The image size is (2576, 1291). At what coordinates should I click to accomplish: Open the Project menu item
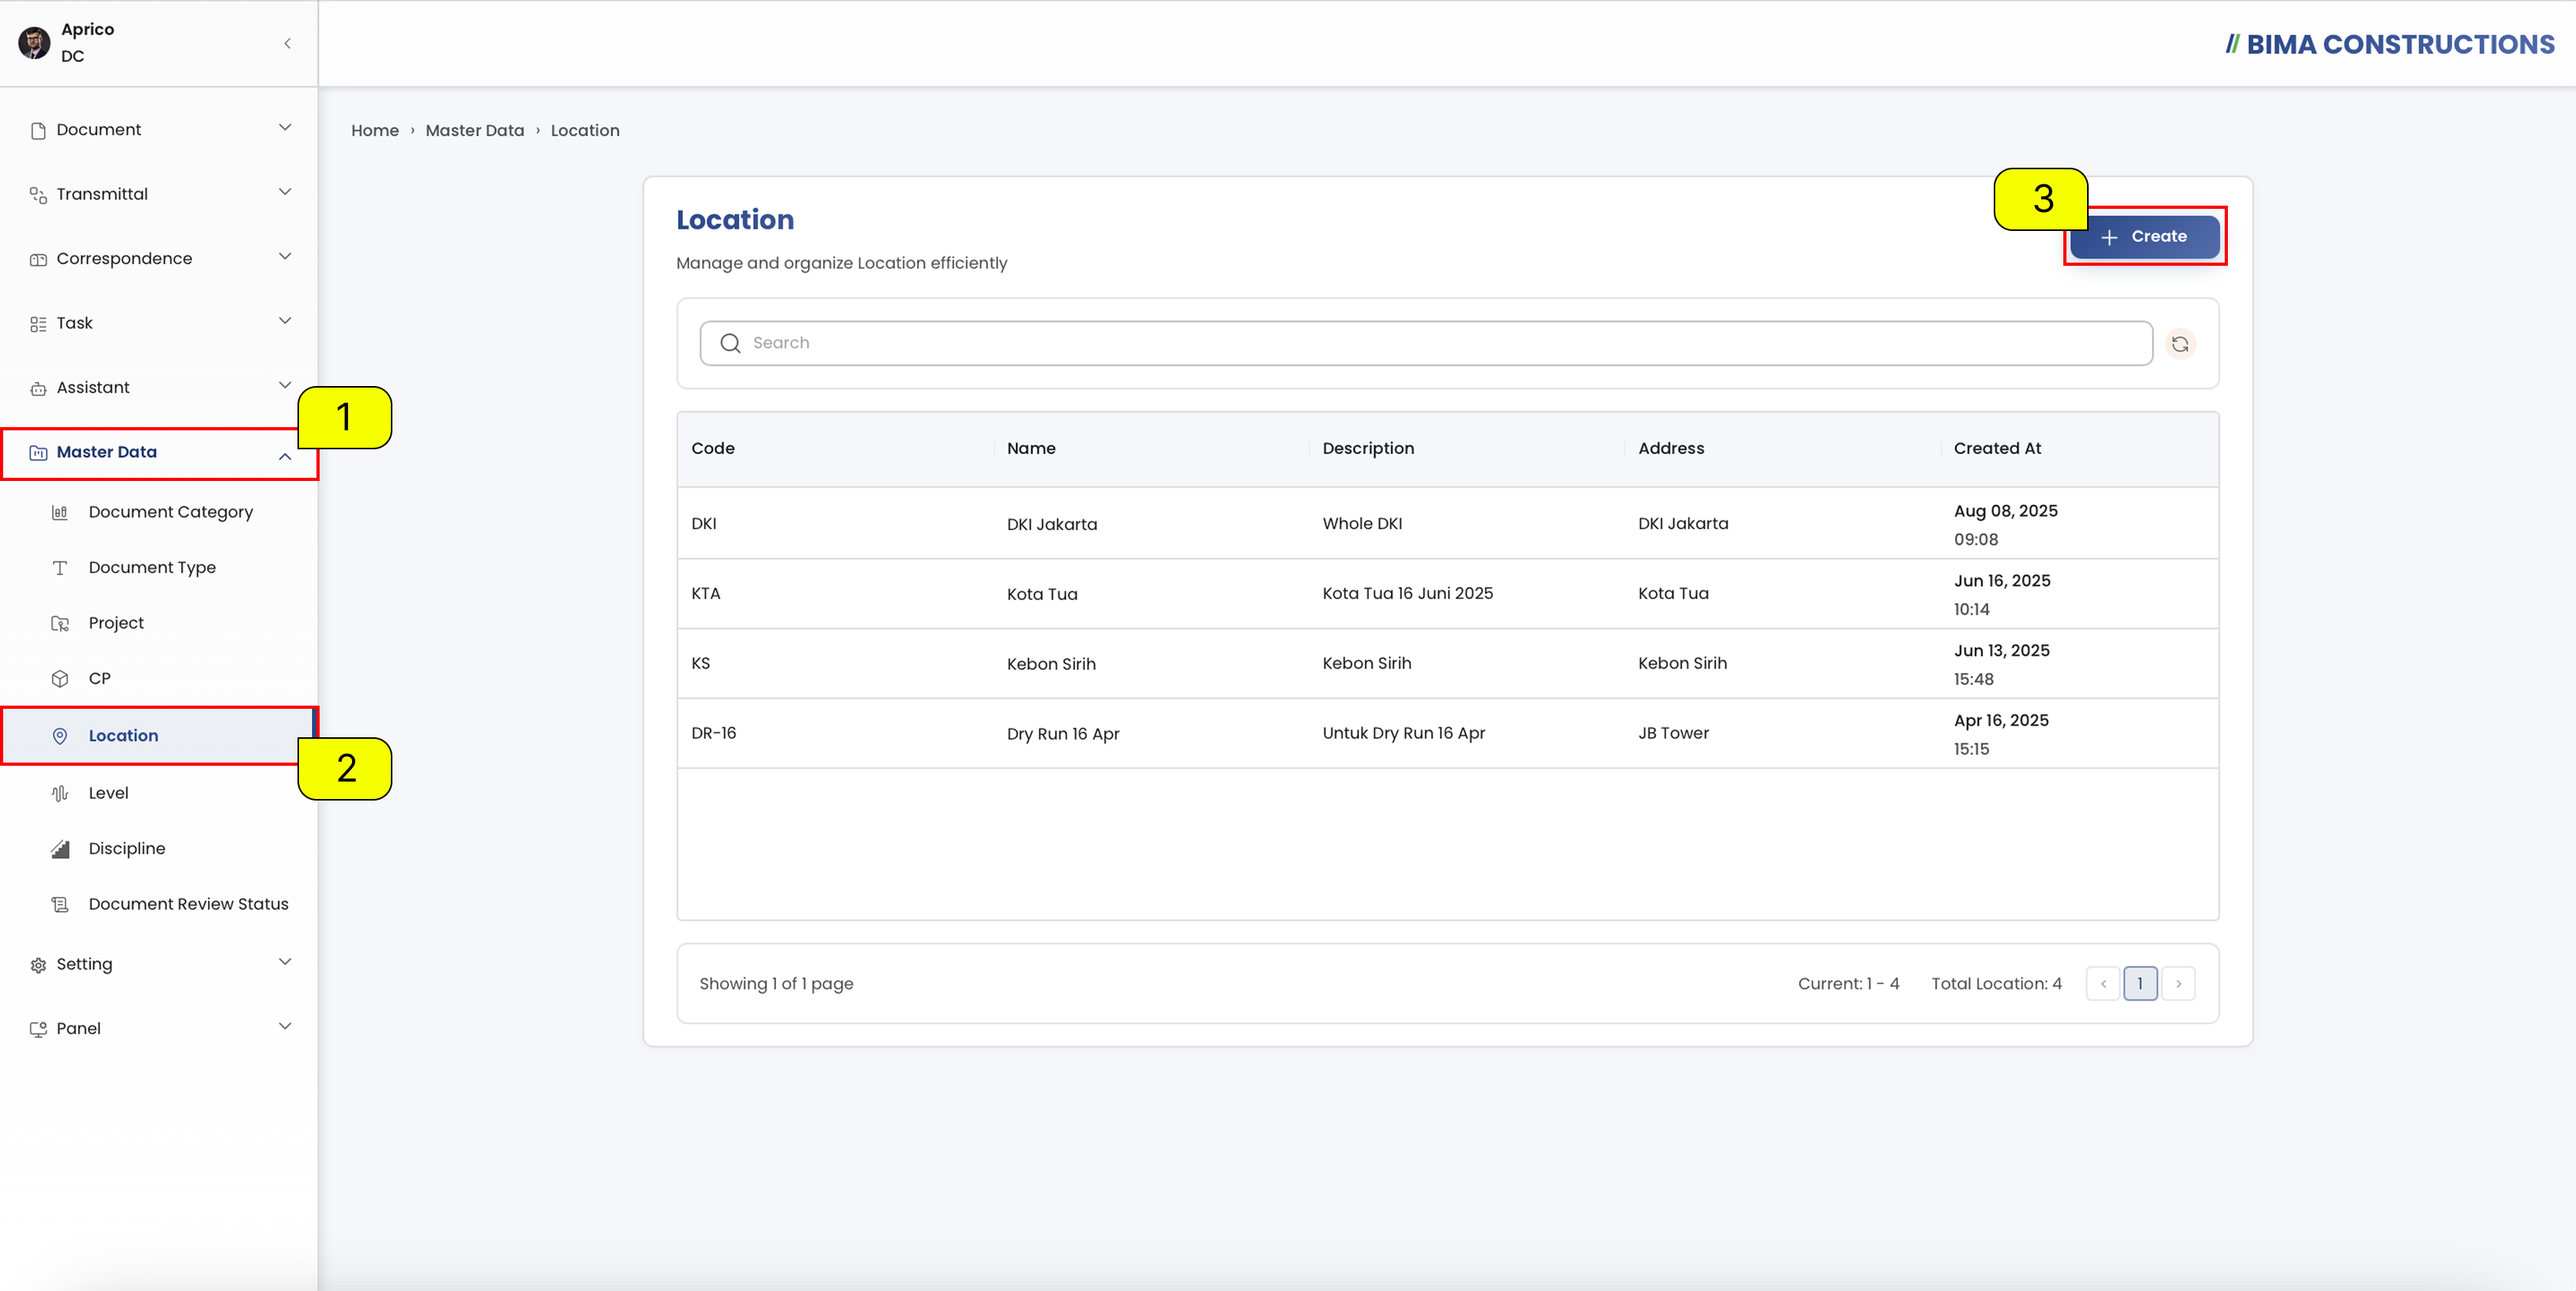(x=116, y=623)
